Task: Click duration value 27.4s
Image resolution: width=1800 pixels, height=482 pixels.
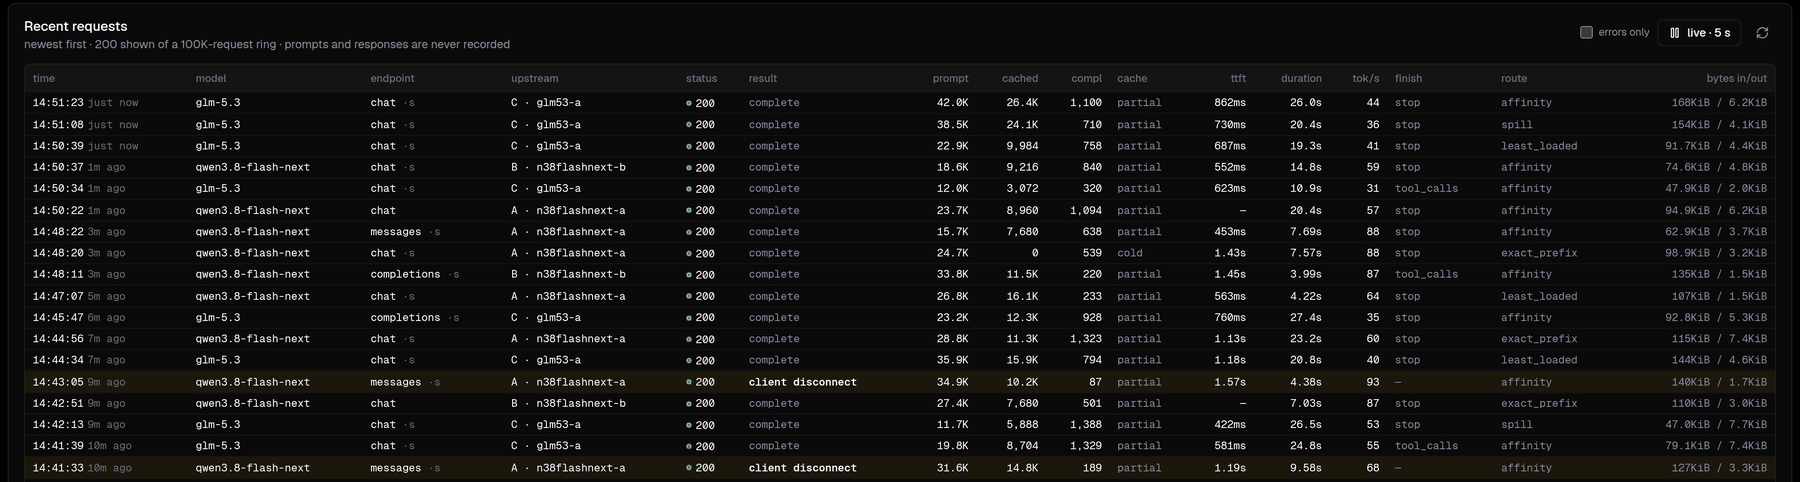Action: click(x=1305, y=318)
